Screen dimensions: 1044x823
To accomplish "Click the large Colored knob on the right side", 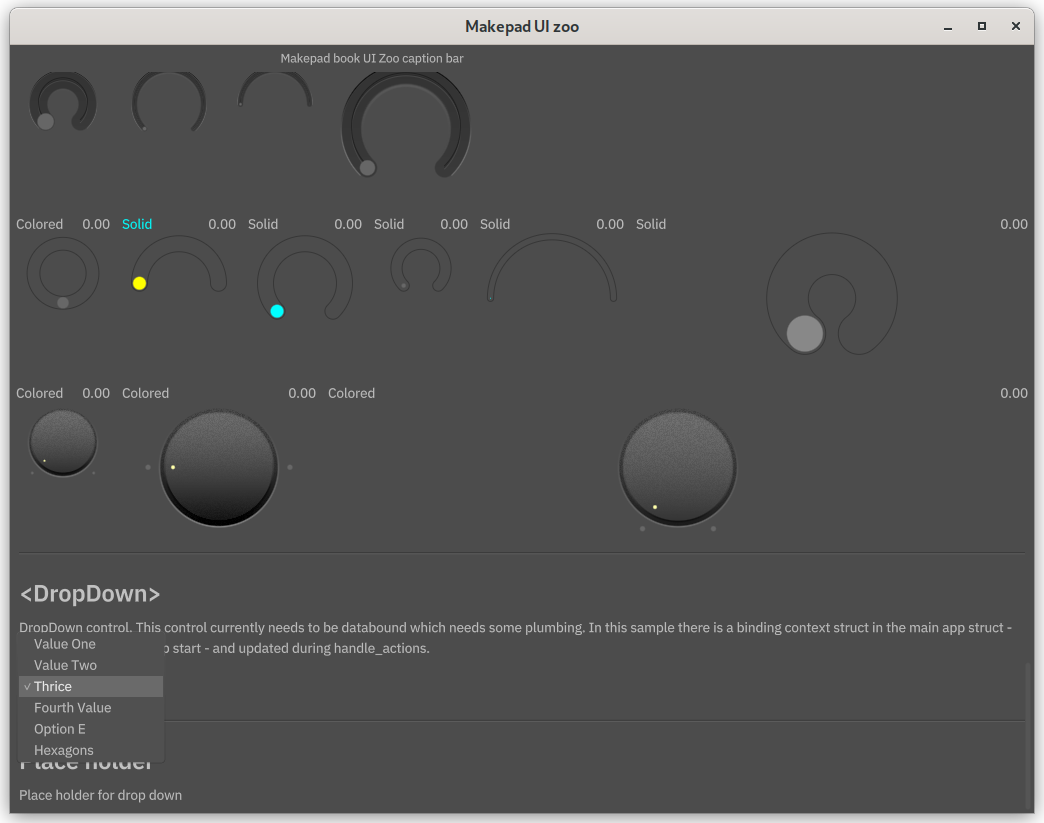I will [678, 468].
